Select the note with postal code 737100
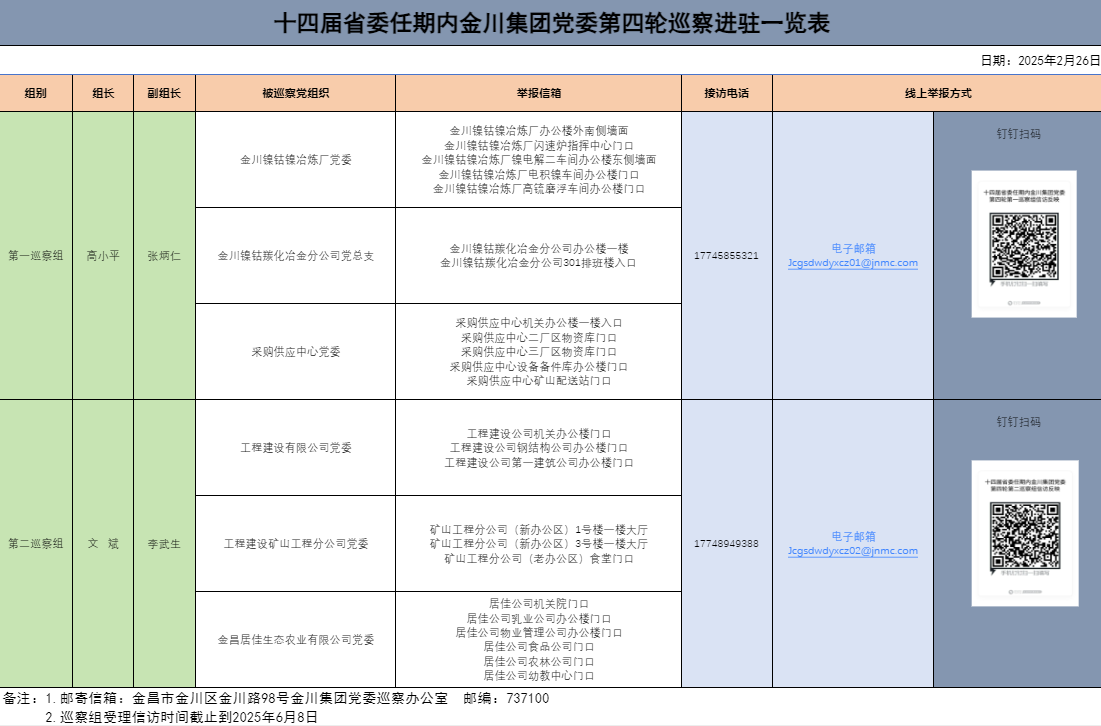This screenshot has width=1101, height=726. point(276,699)
